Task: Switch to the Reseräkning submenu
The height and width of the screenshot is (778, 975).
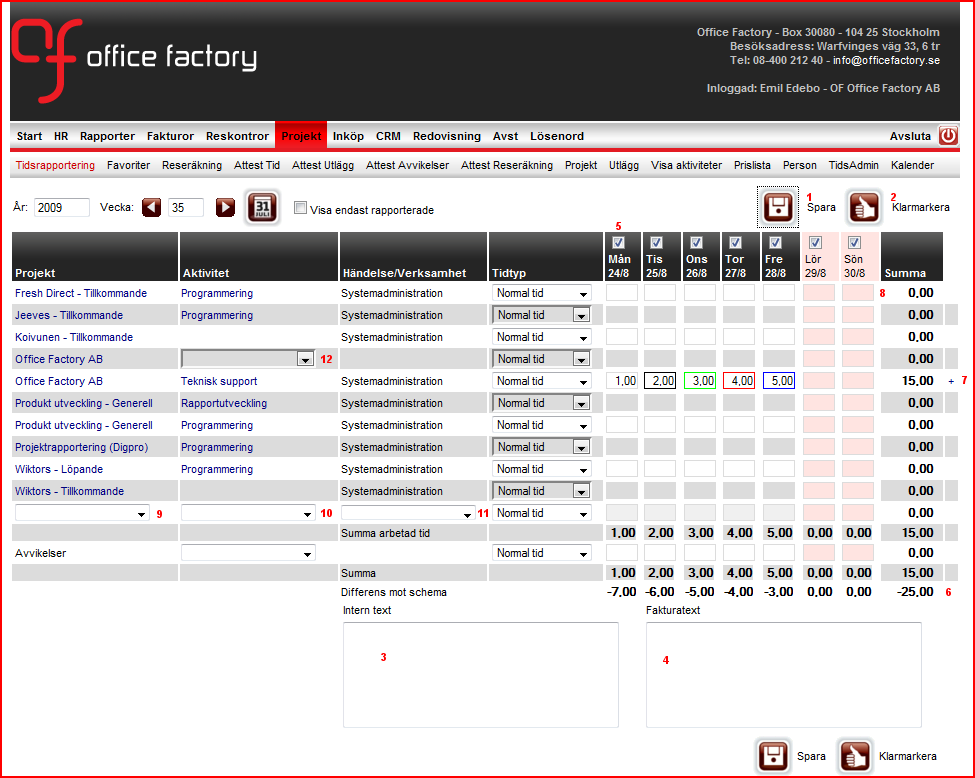Action: click(x=192, y=165)
